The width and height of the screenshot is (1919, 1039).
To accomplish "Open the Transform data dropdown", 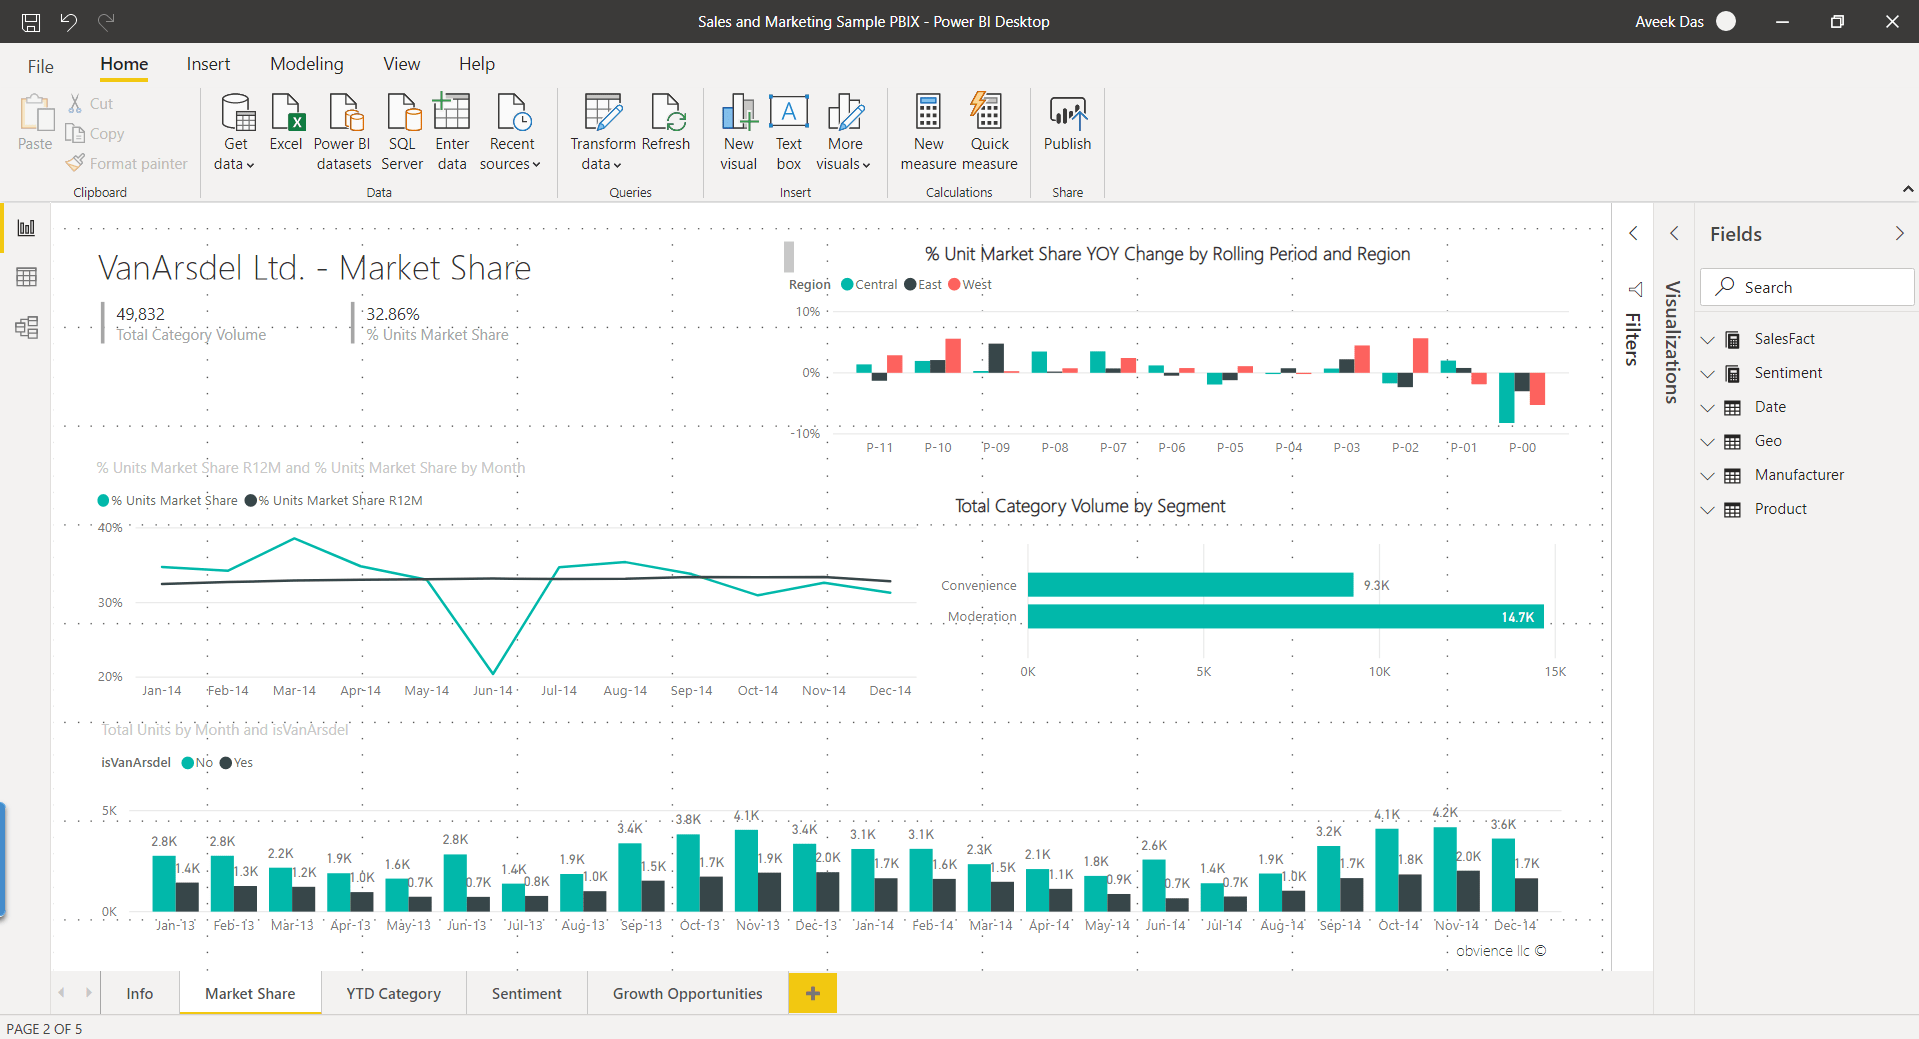I will tap(603, 132).
